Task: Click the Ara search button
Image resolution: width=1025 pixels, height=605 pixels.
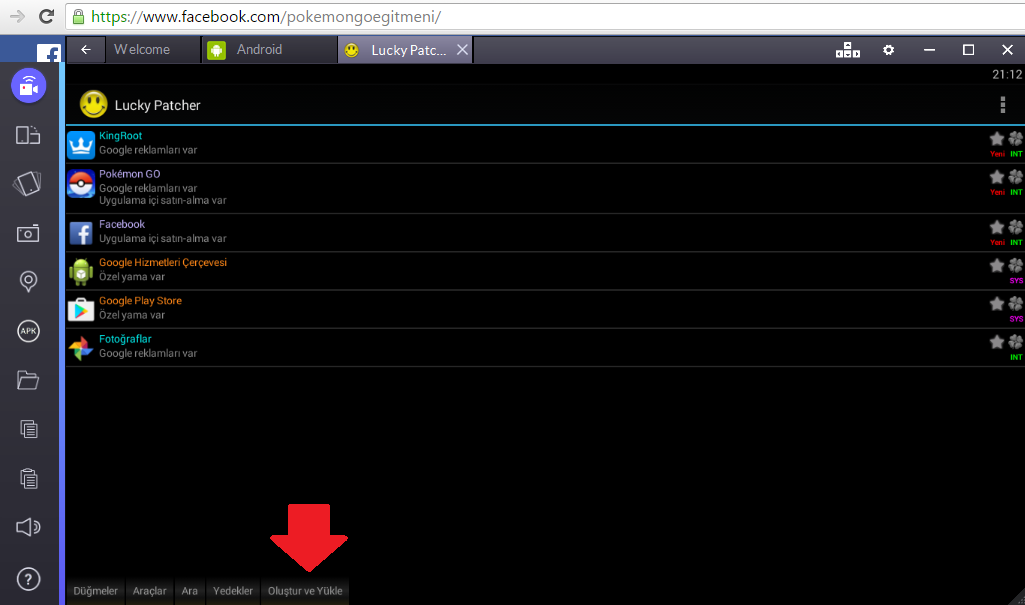Action: point(190,591)
